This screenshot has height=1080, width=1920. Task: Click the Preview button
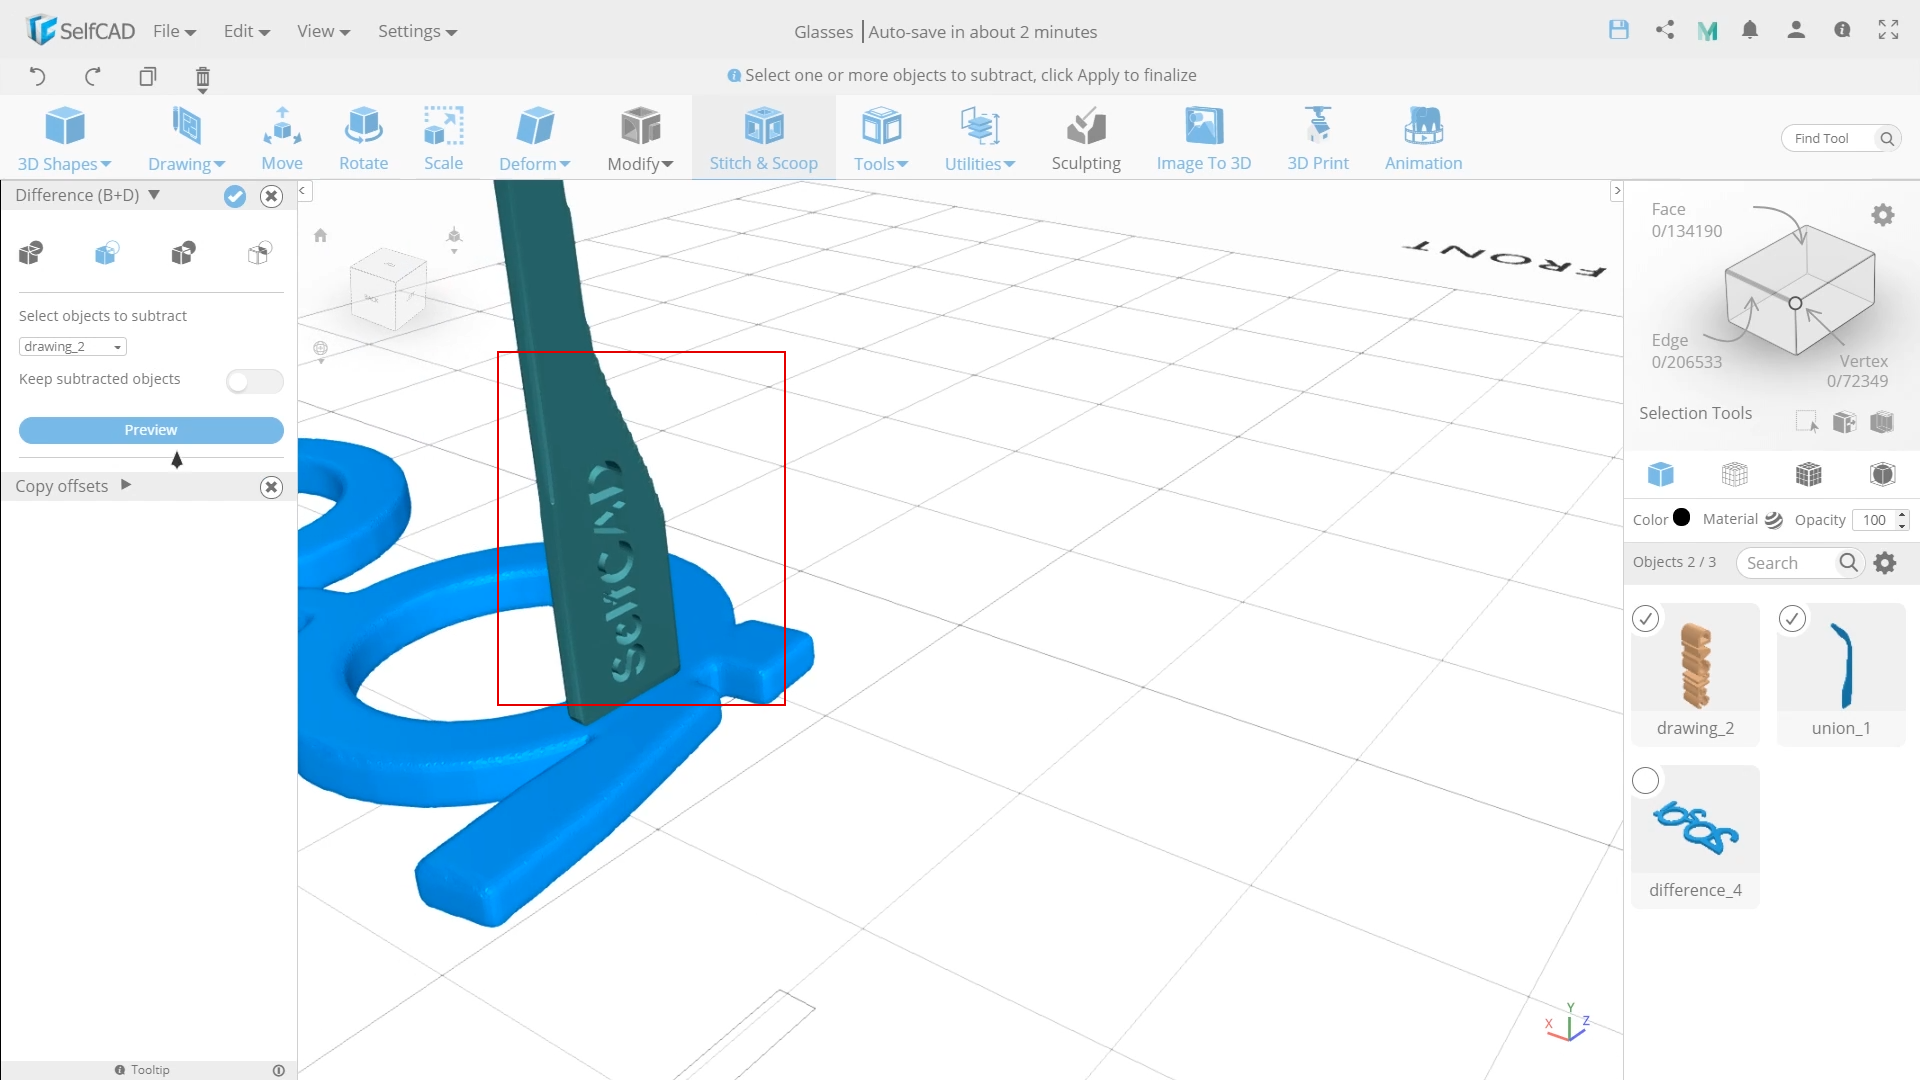click(x=151, y=430)
